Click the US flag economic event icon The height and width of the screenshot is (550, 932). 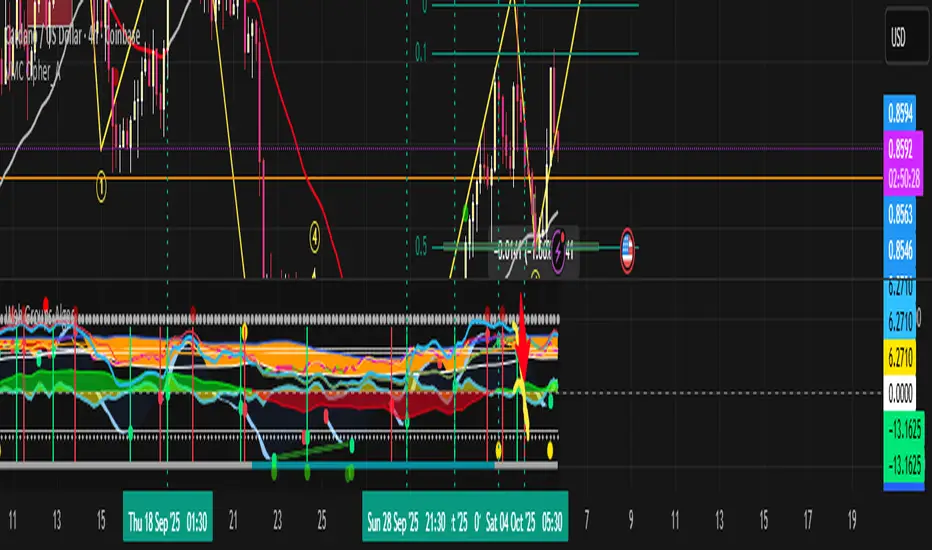(x=627, y=250)
